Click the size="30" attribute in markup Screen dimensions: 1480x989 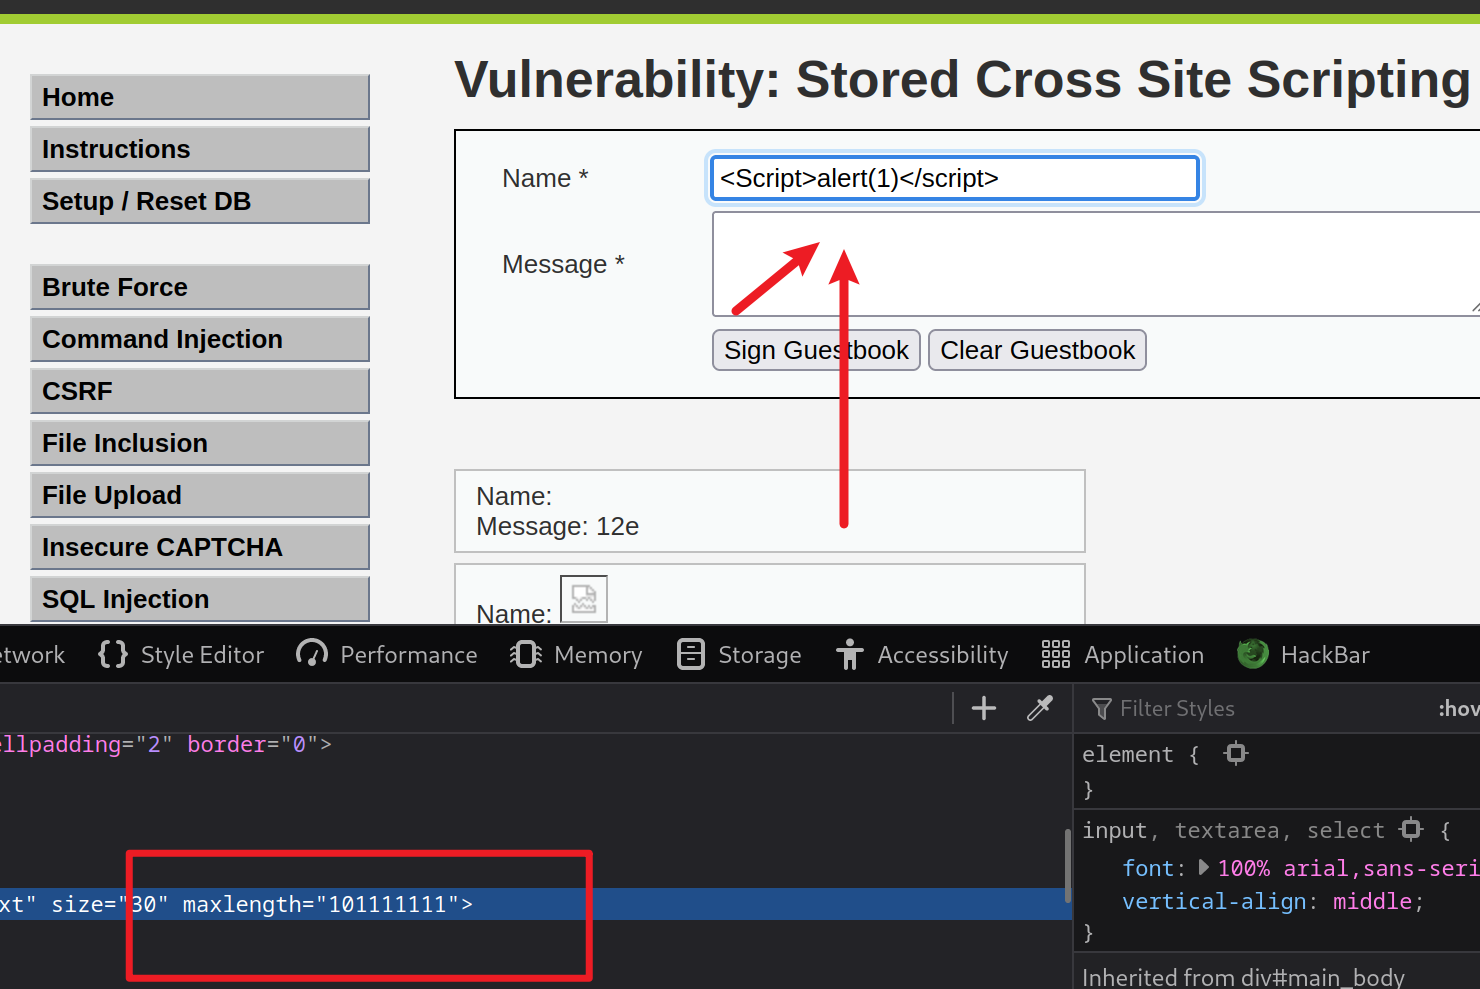(110, 904)
